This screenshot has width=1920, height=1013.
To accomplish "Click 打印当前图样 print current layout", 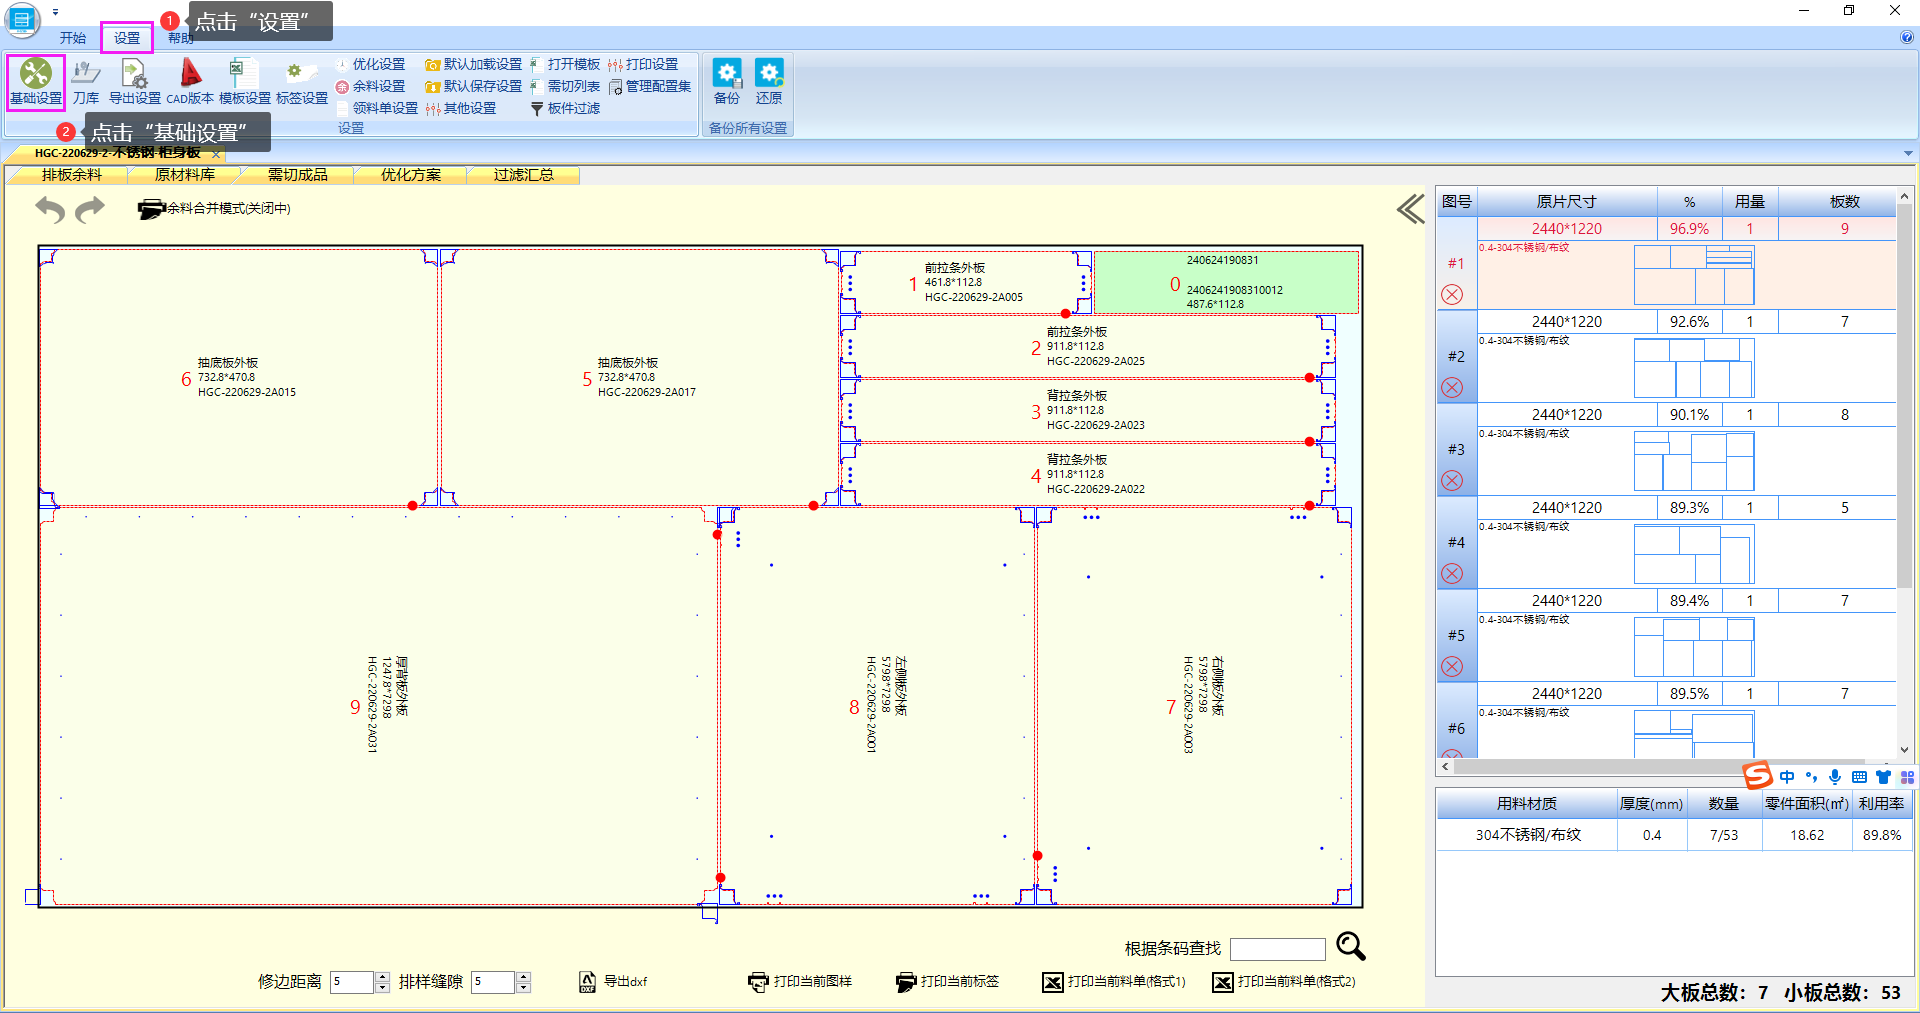I will 800,982.
